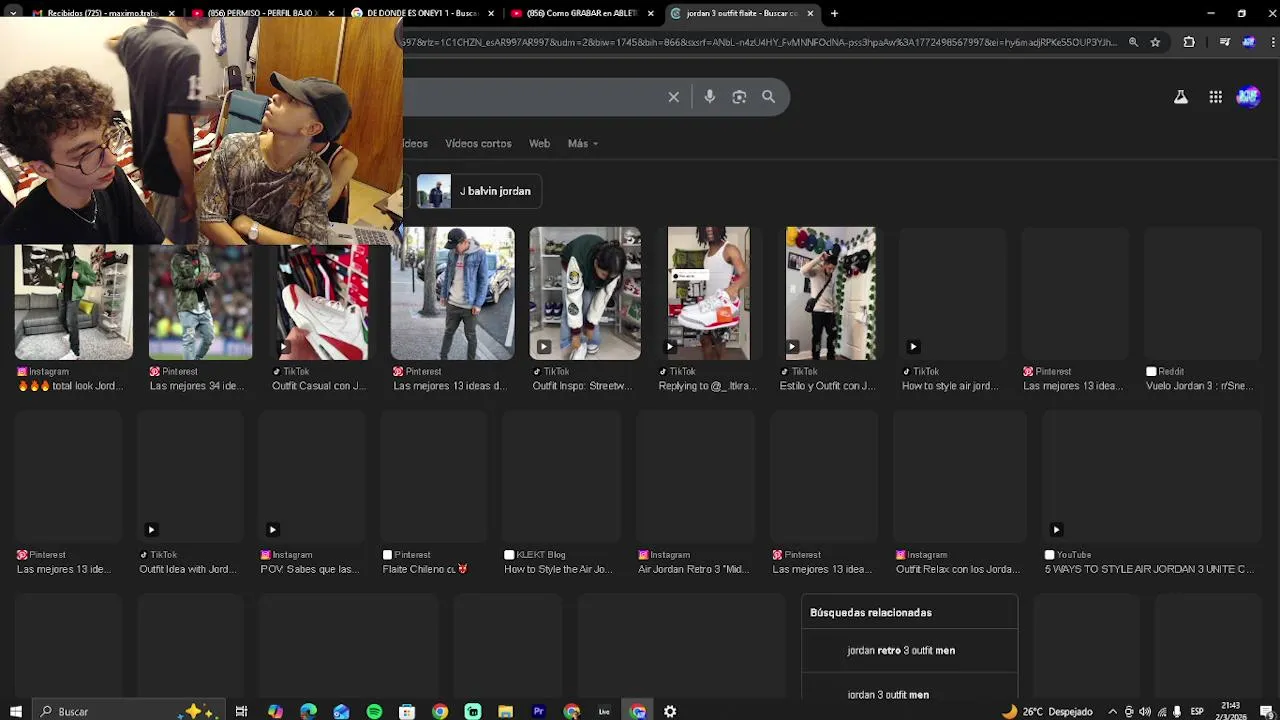Launch Spotify from the taskbar

[x=374, y=711]
